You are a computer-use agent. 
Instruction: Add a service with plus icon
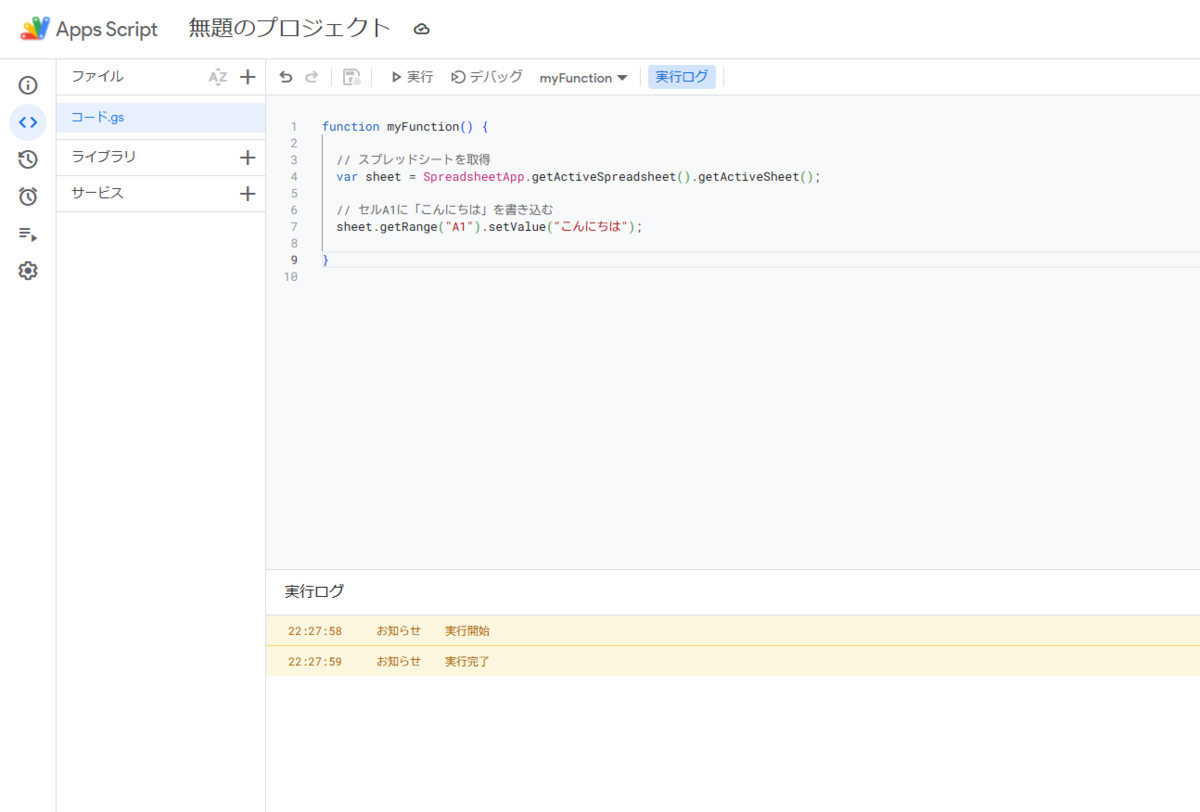[248, 194]
